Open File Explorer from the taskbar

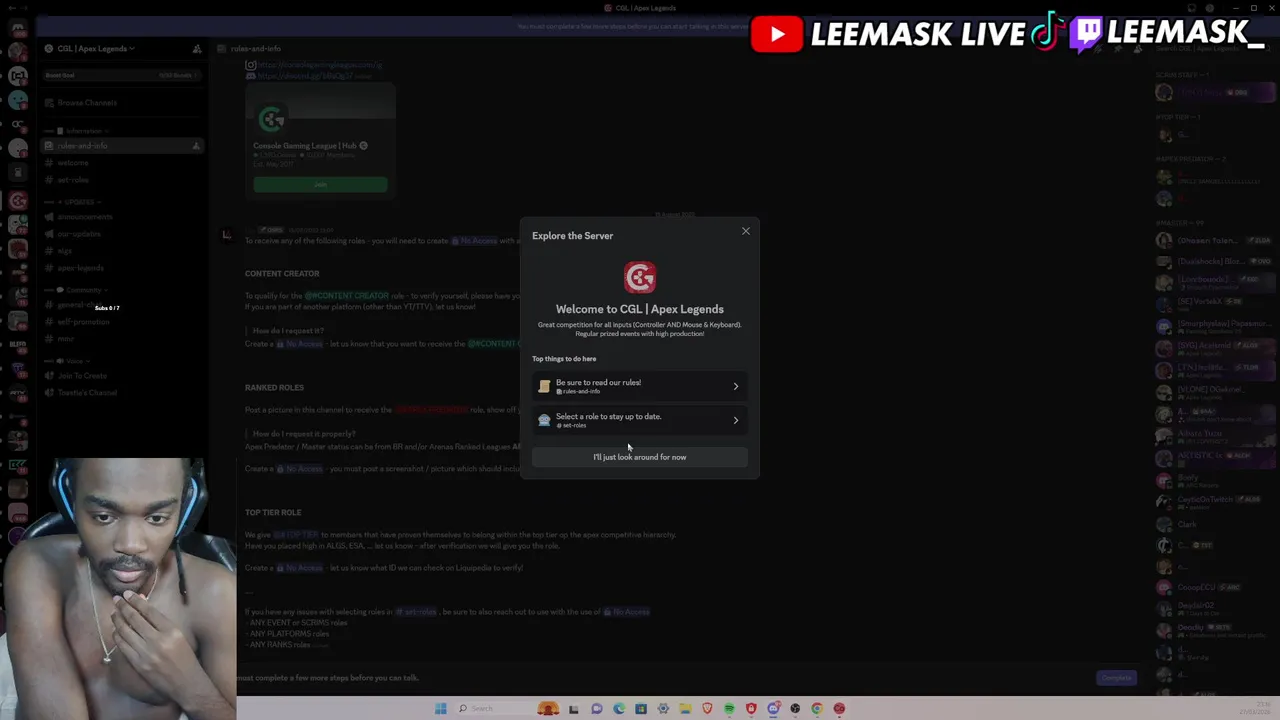coord(685,709)
